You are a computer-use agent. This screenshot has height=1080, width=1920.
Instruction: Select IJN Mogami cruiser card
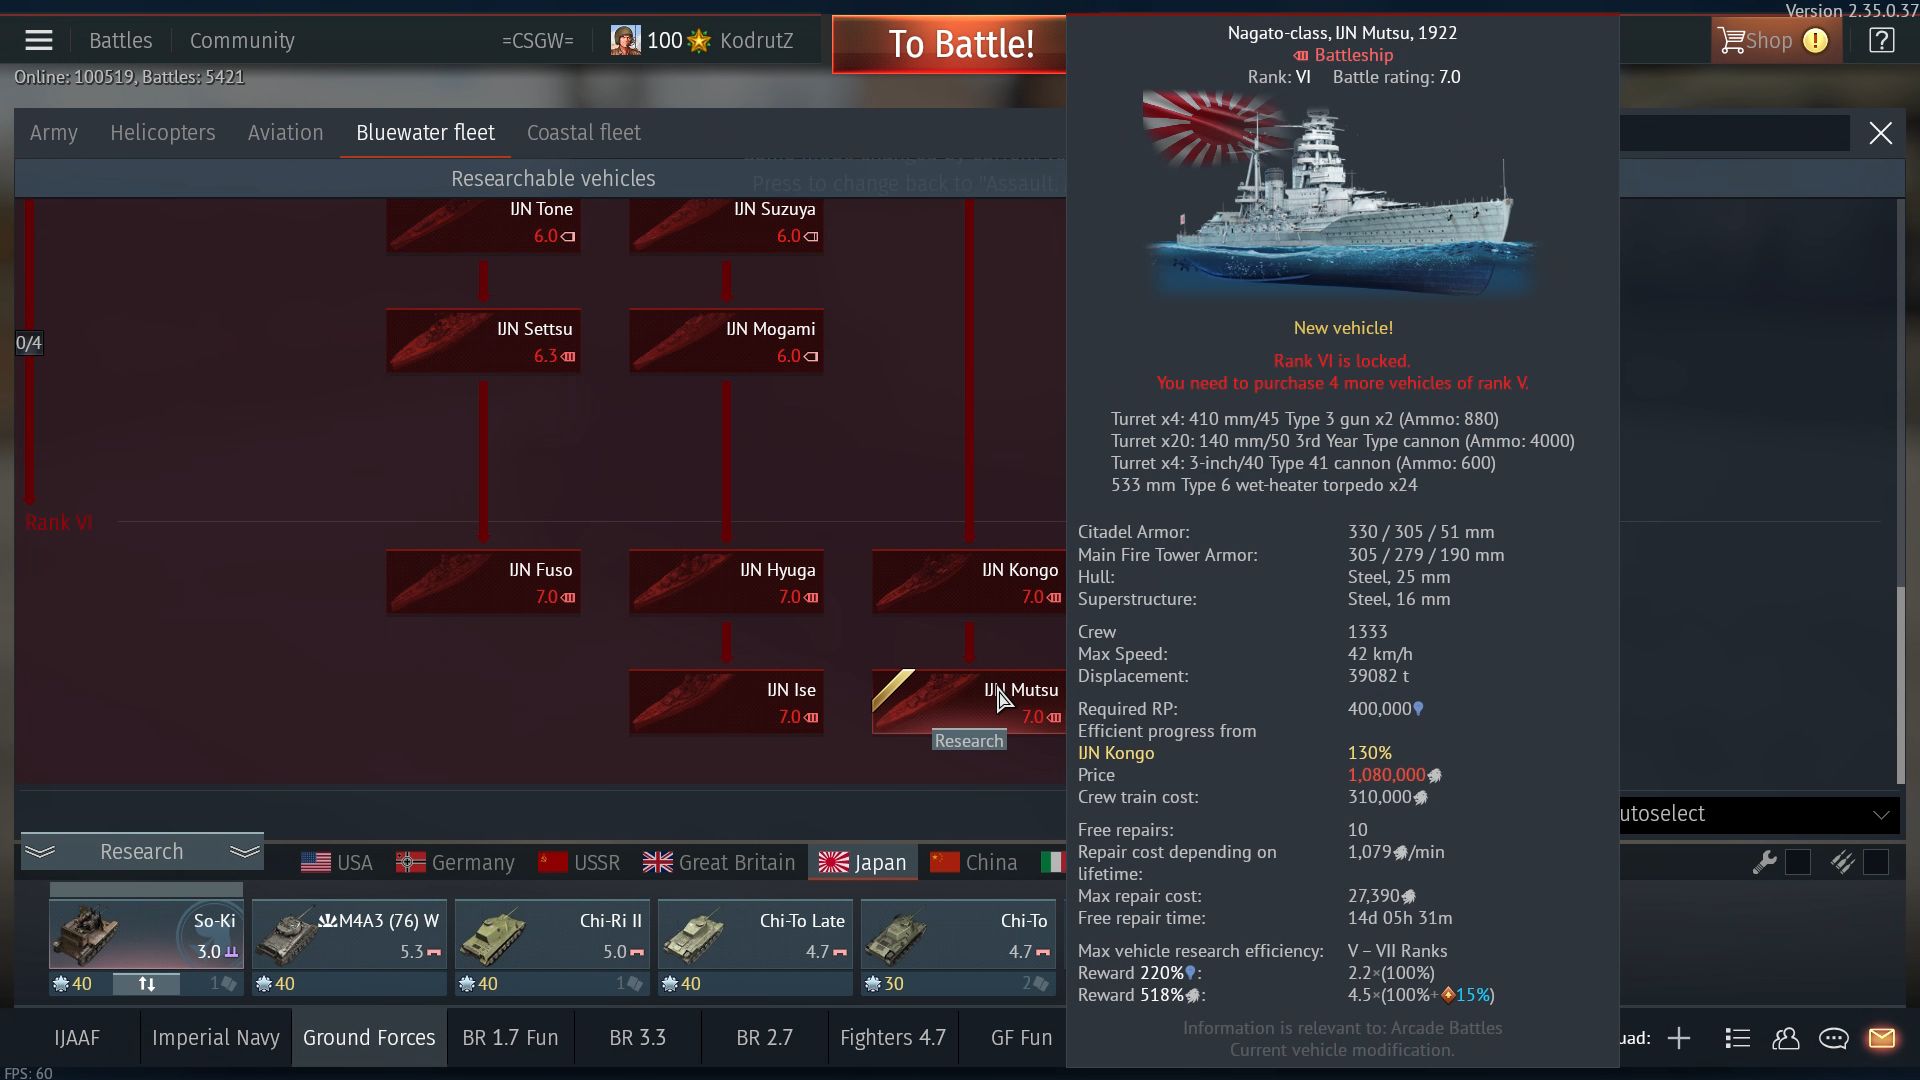[x=726, y=341]
